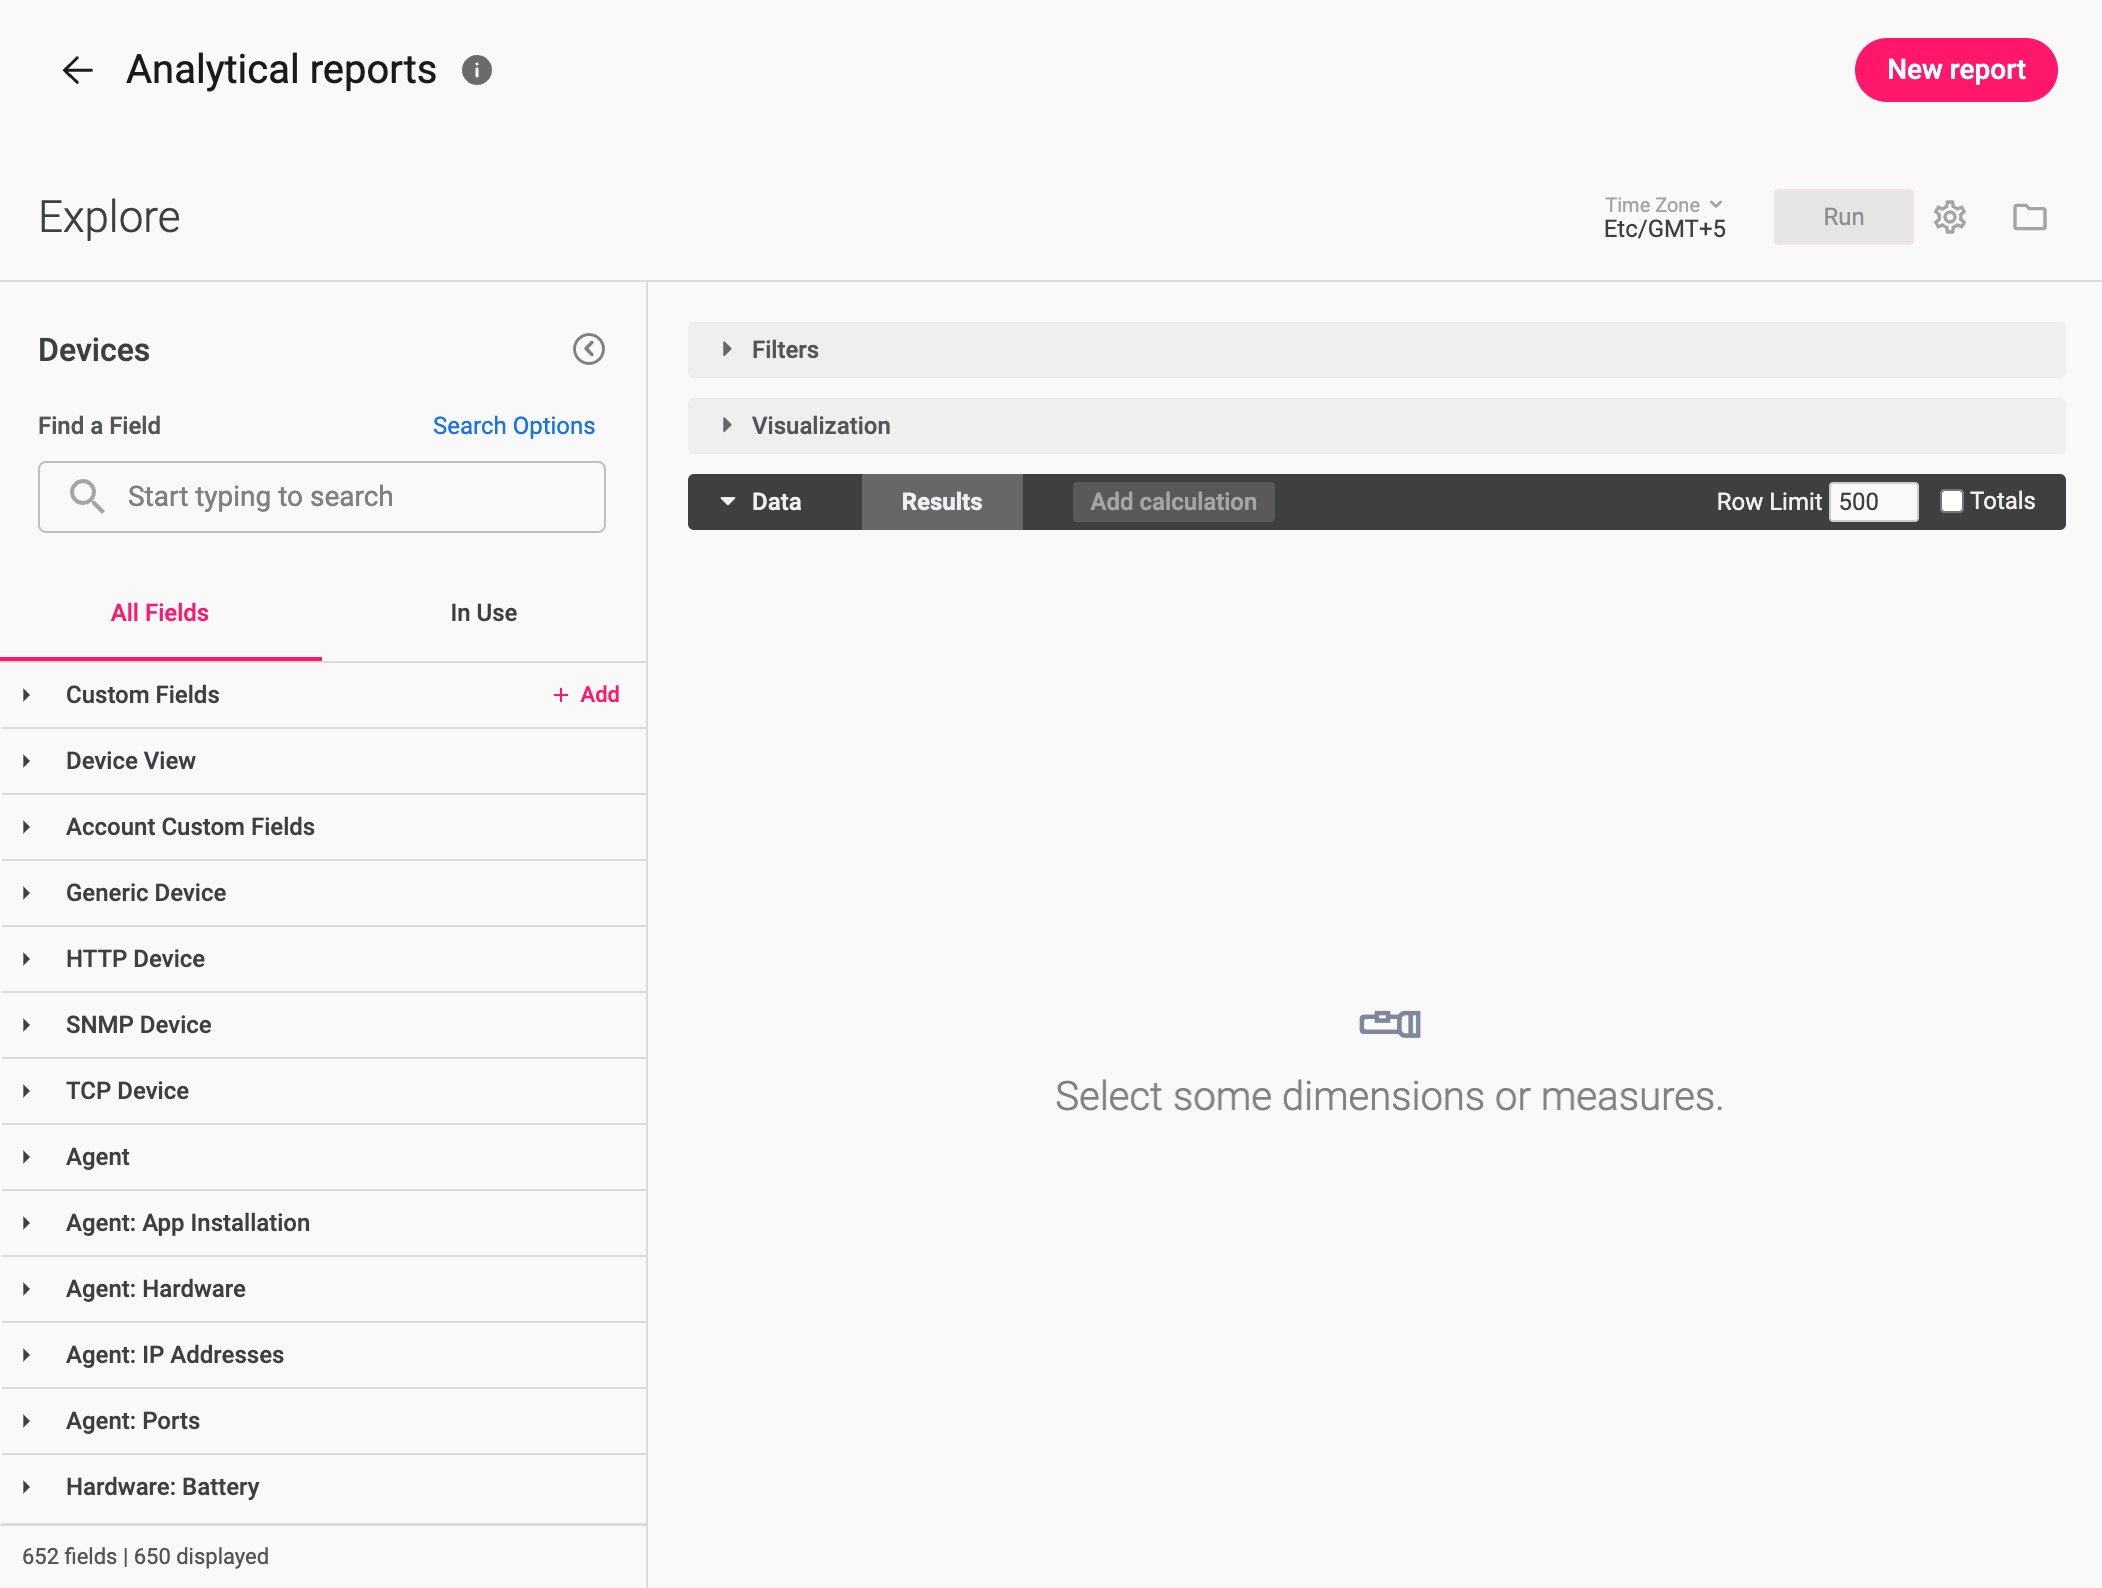The width and height of the screenshot is (2102, 1588).
Task: Expand the Device View group
Action: coord(323,761)
